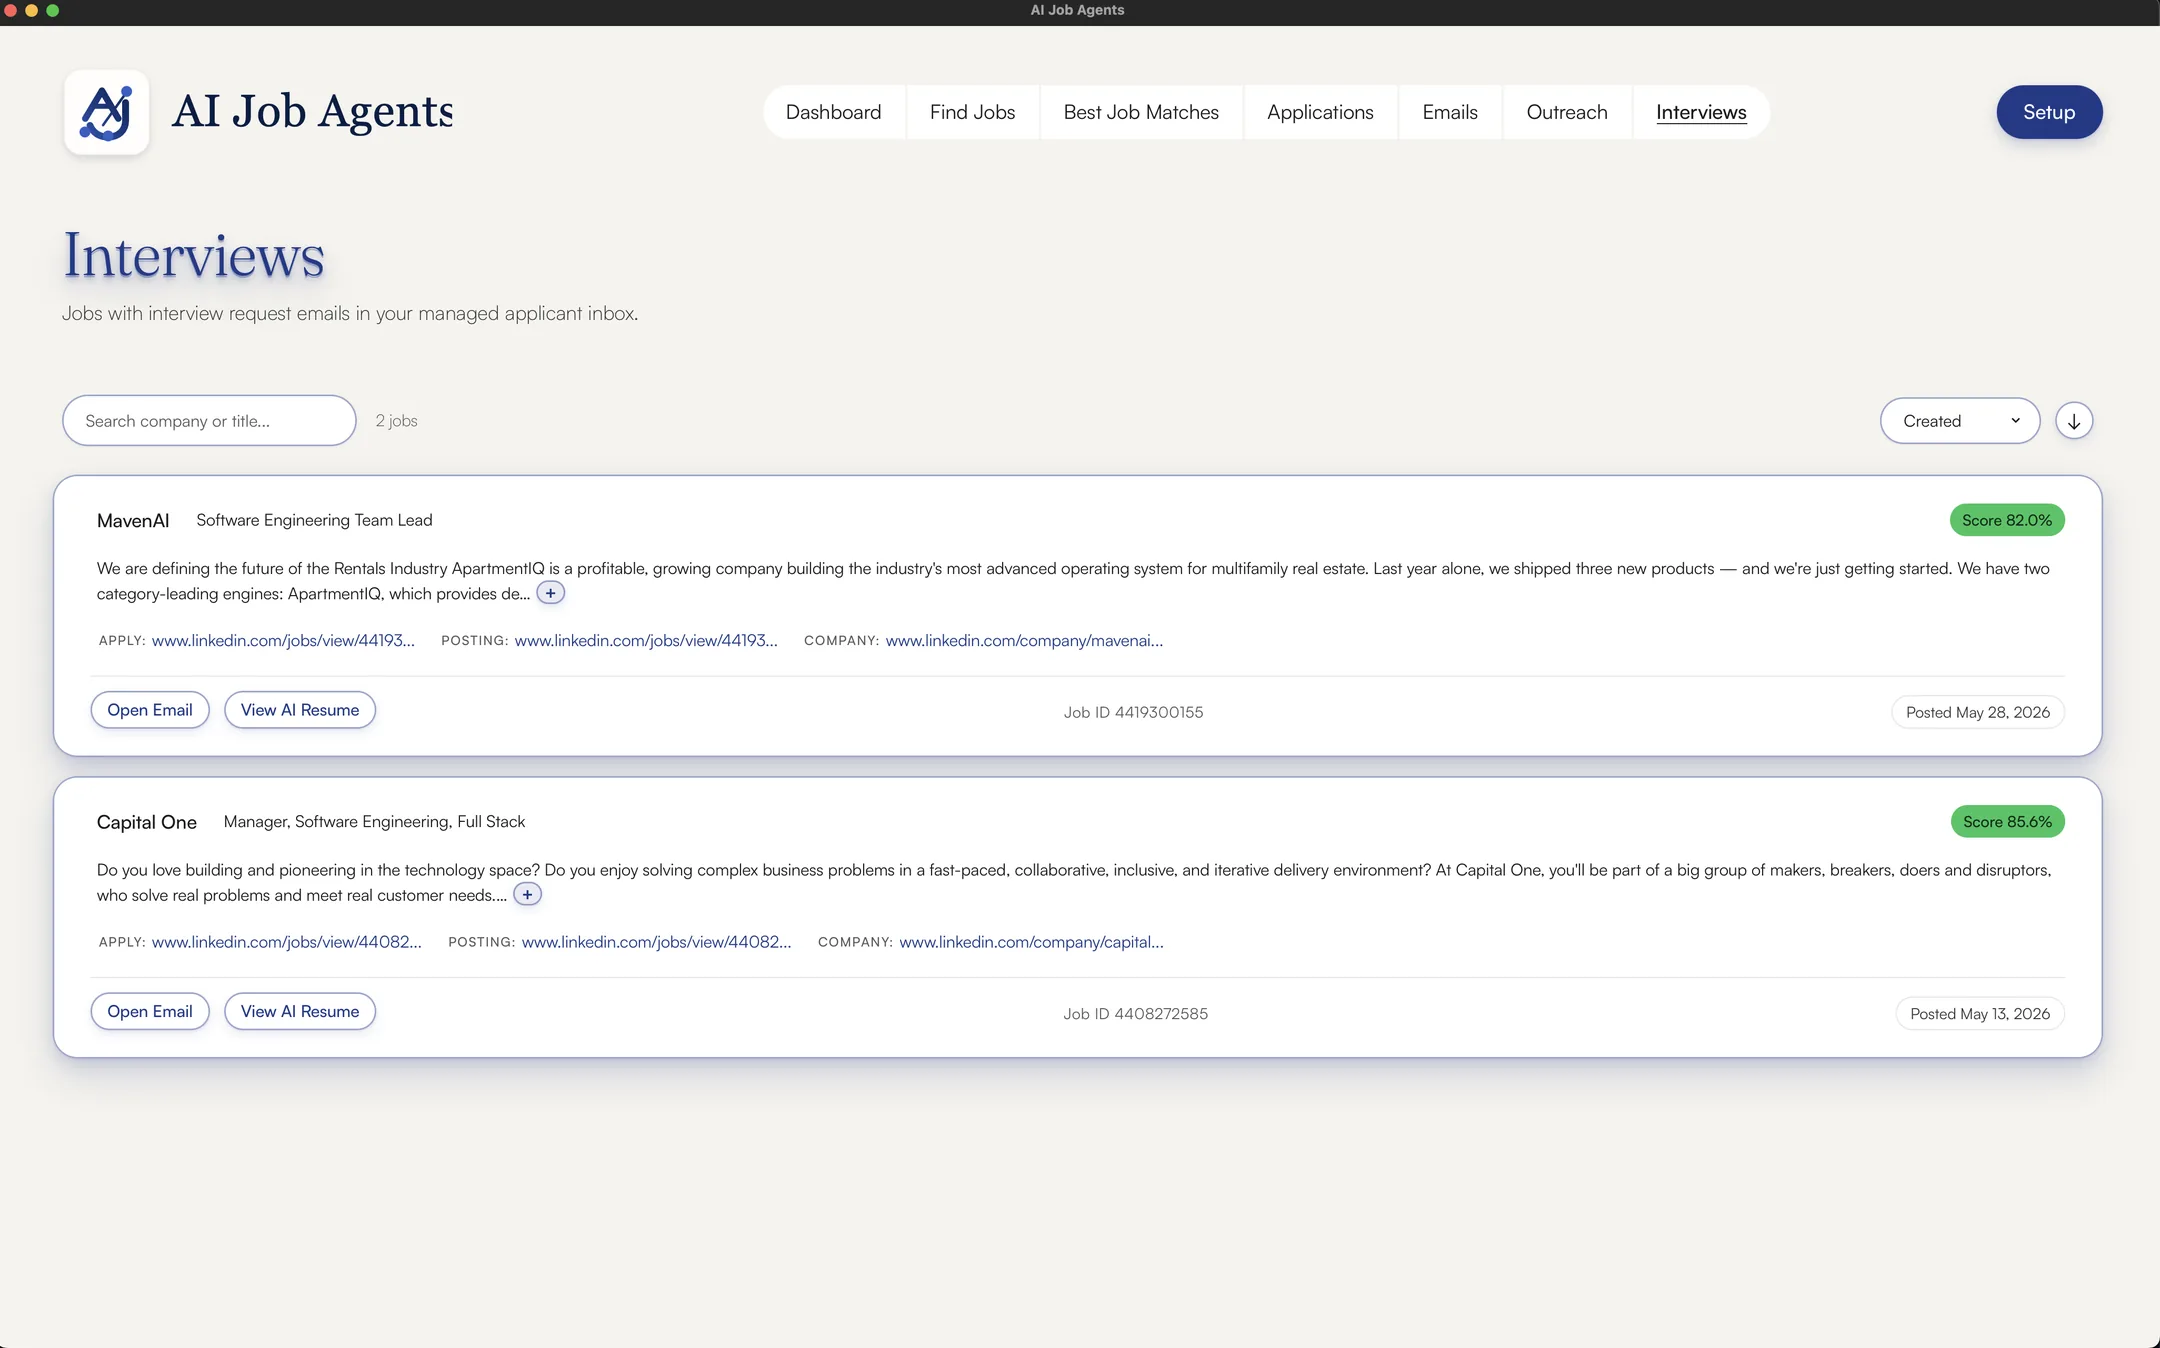The height and width of the screenshot is (1348, 2160).
Task: Open Email for Capital One job
Action: click(150, 1012)
